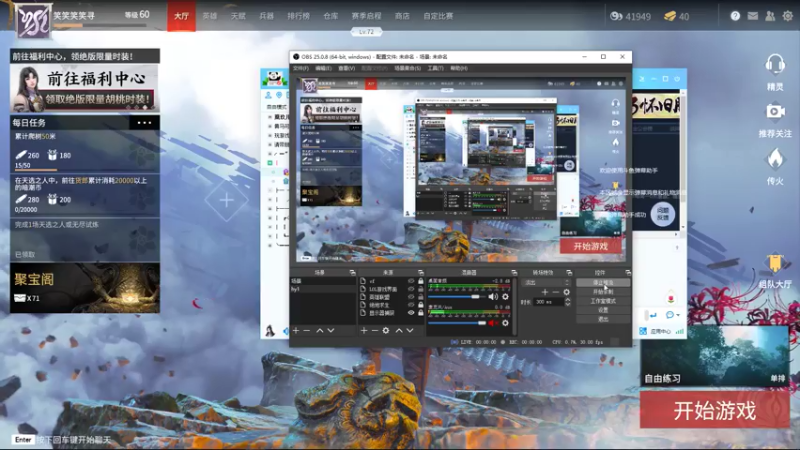Expand the Lv.72 season level tab
The image size is (800, 450).
click(366, 32)
